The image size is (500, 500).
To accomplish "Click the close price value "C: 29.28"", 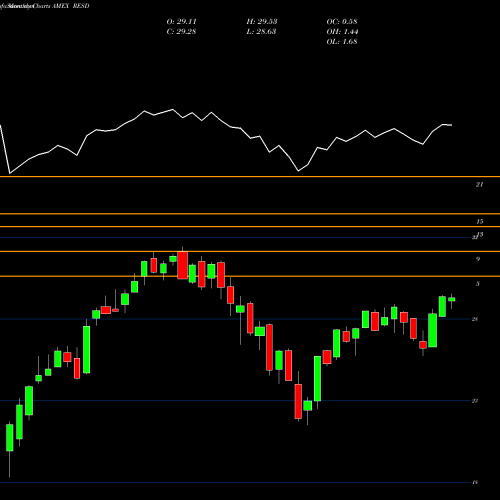I will coord(181,32).
